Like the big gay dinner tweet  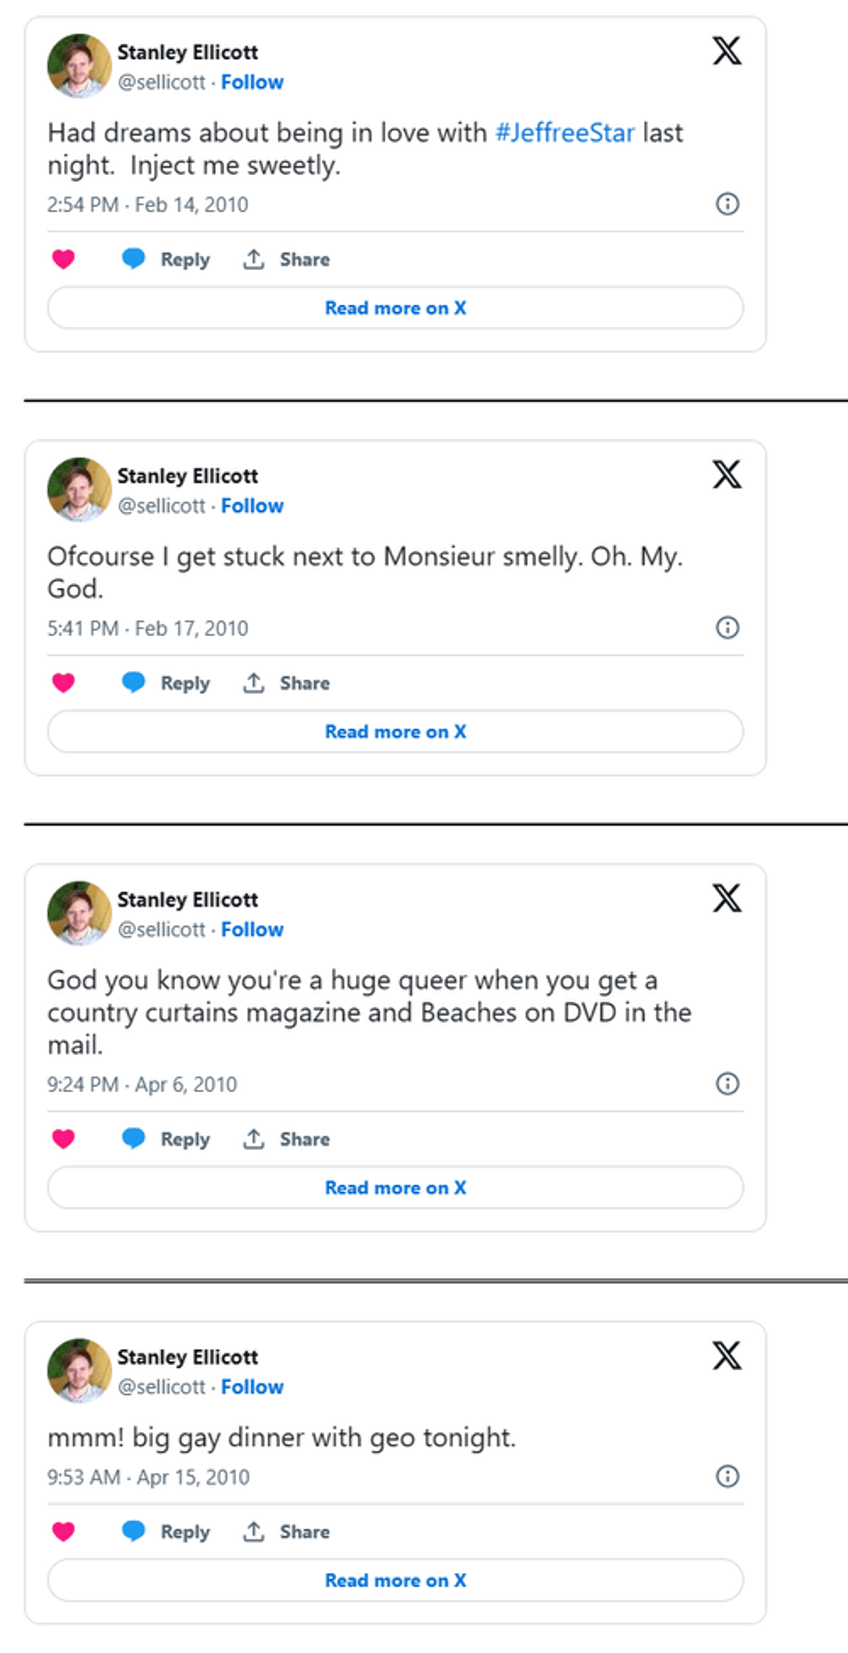point(63,1532)
